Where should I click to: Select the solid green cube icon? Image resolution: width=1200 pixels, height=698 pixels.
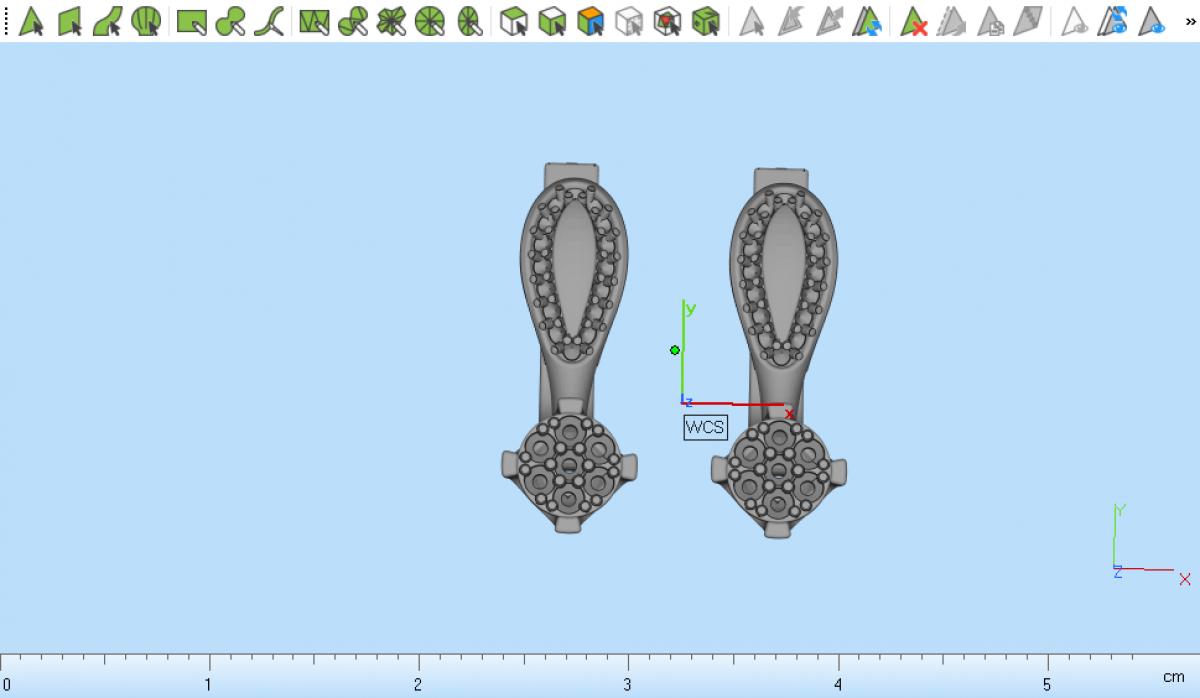(706, 21)
